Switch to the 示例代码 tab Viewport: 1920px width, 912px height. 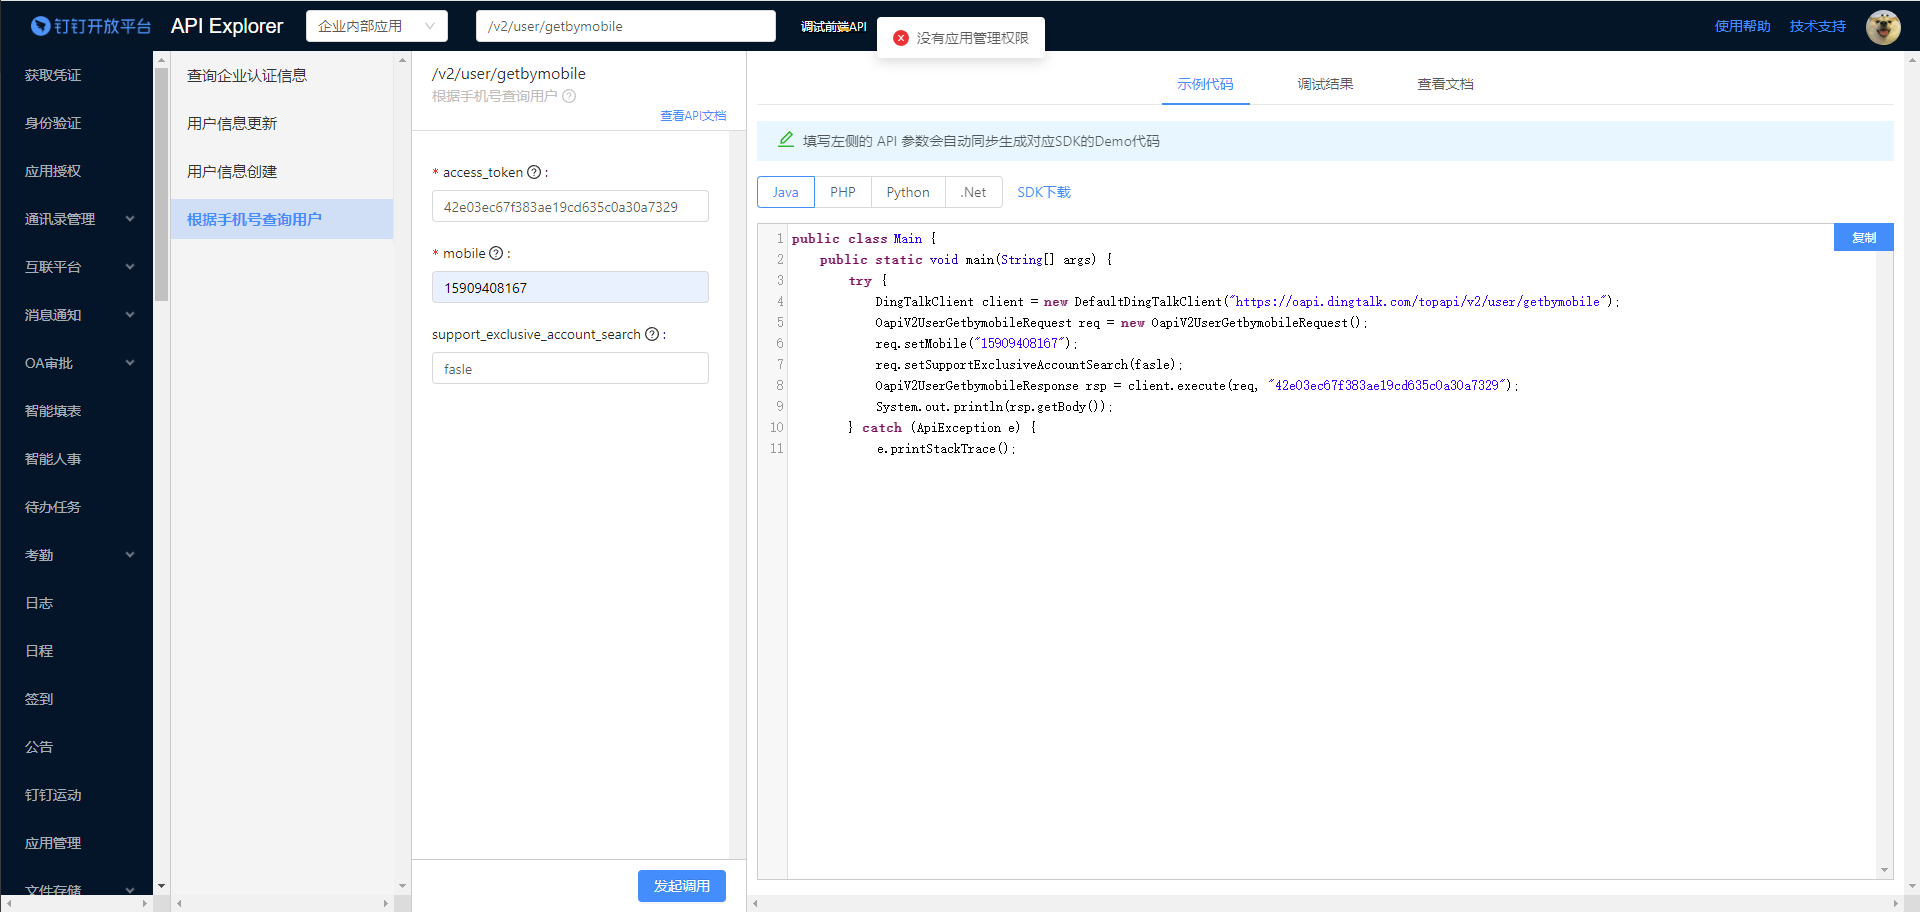1205,84
